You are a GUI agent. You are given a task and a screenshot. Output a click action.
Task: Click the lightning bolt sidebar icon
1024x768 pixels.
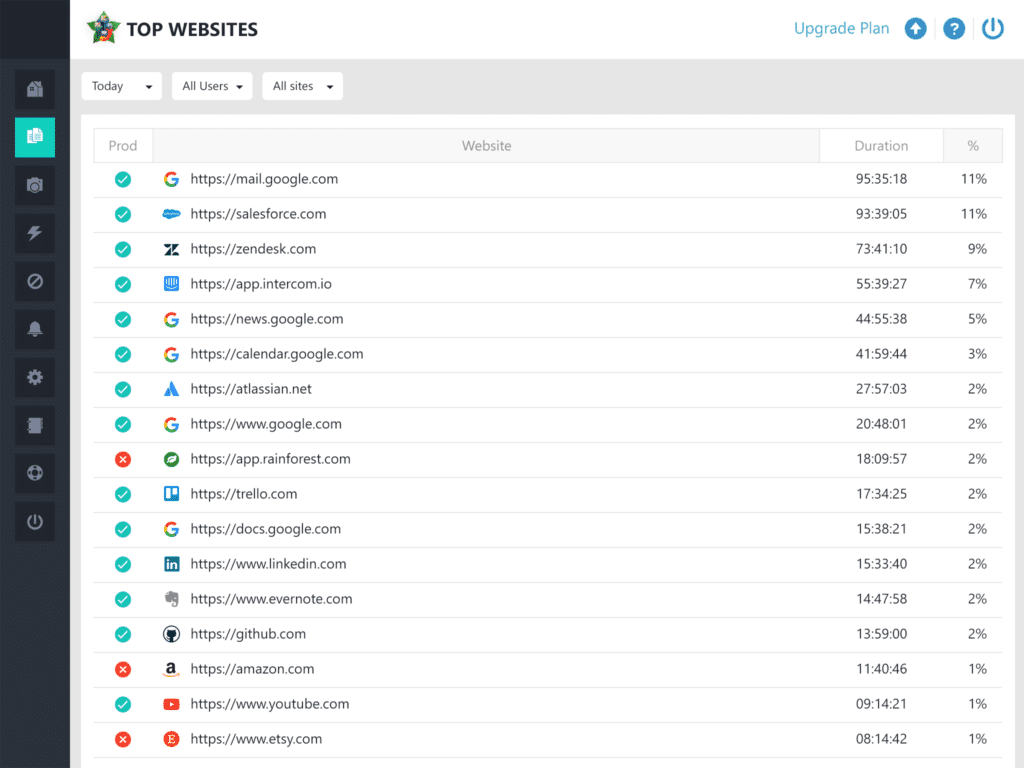[x=35, y=234]
